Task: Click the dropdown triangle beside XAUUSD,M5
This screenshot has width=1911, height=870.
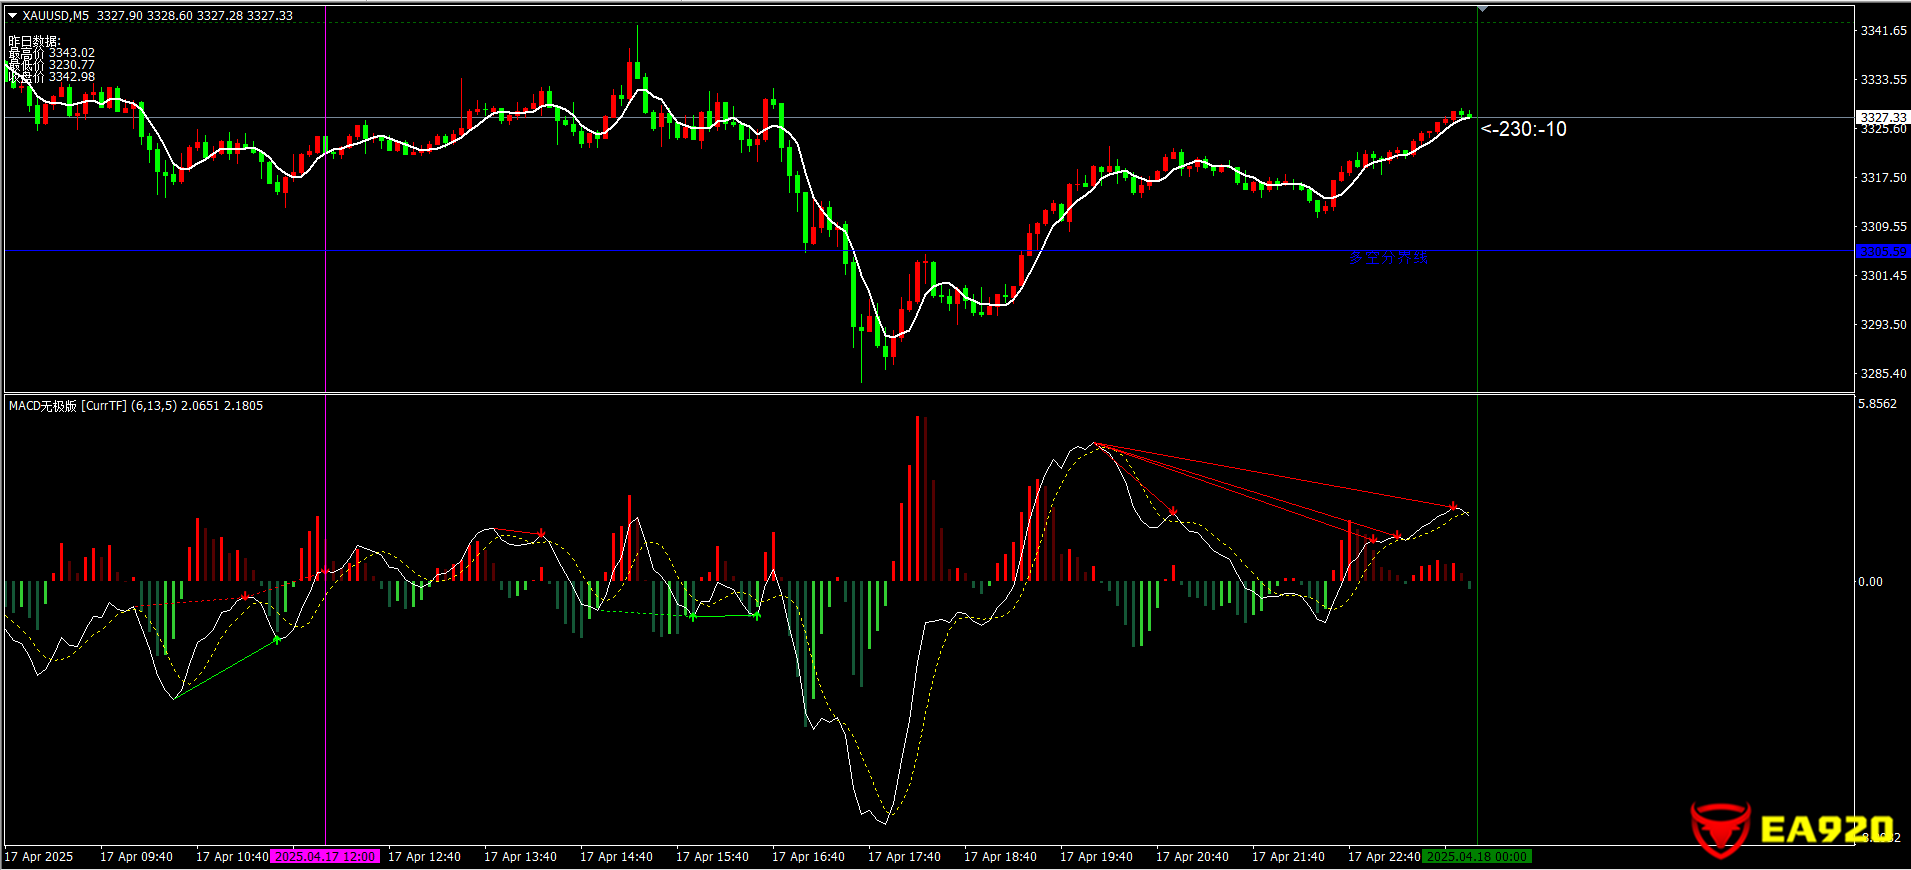Action: [x=13, y=16]
